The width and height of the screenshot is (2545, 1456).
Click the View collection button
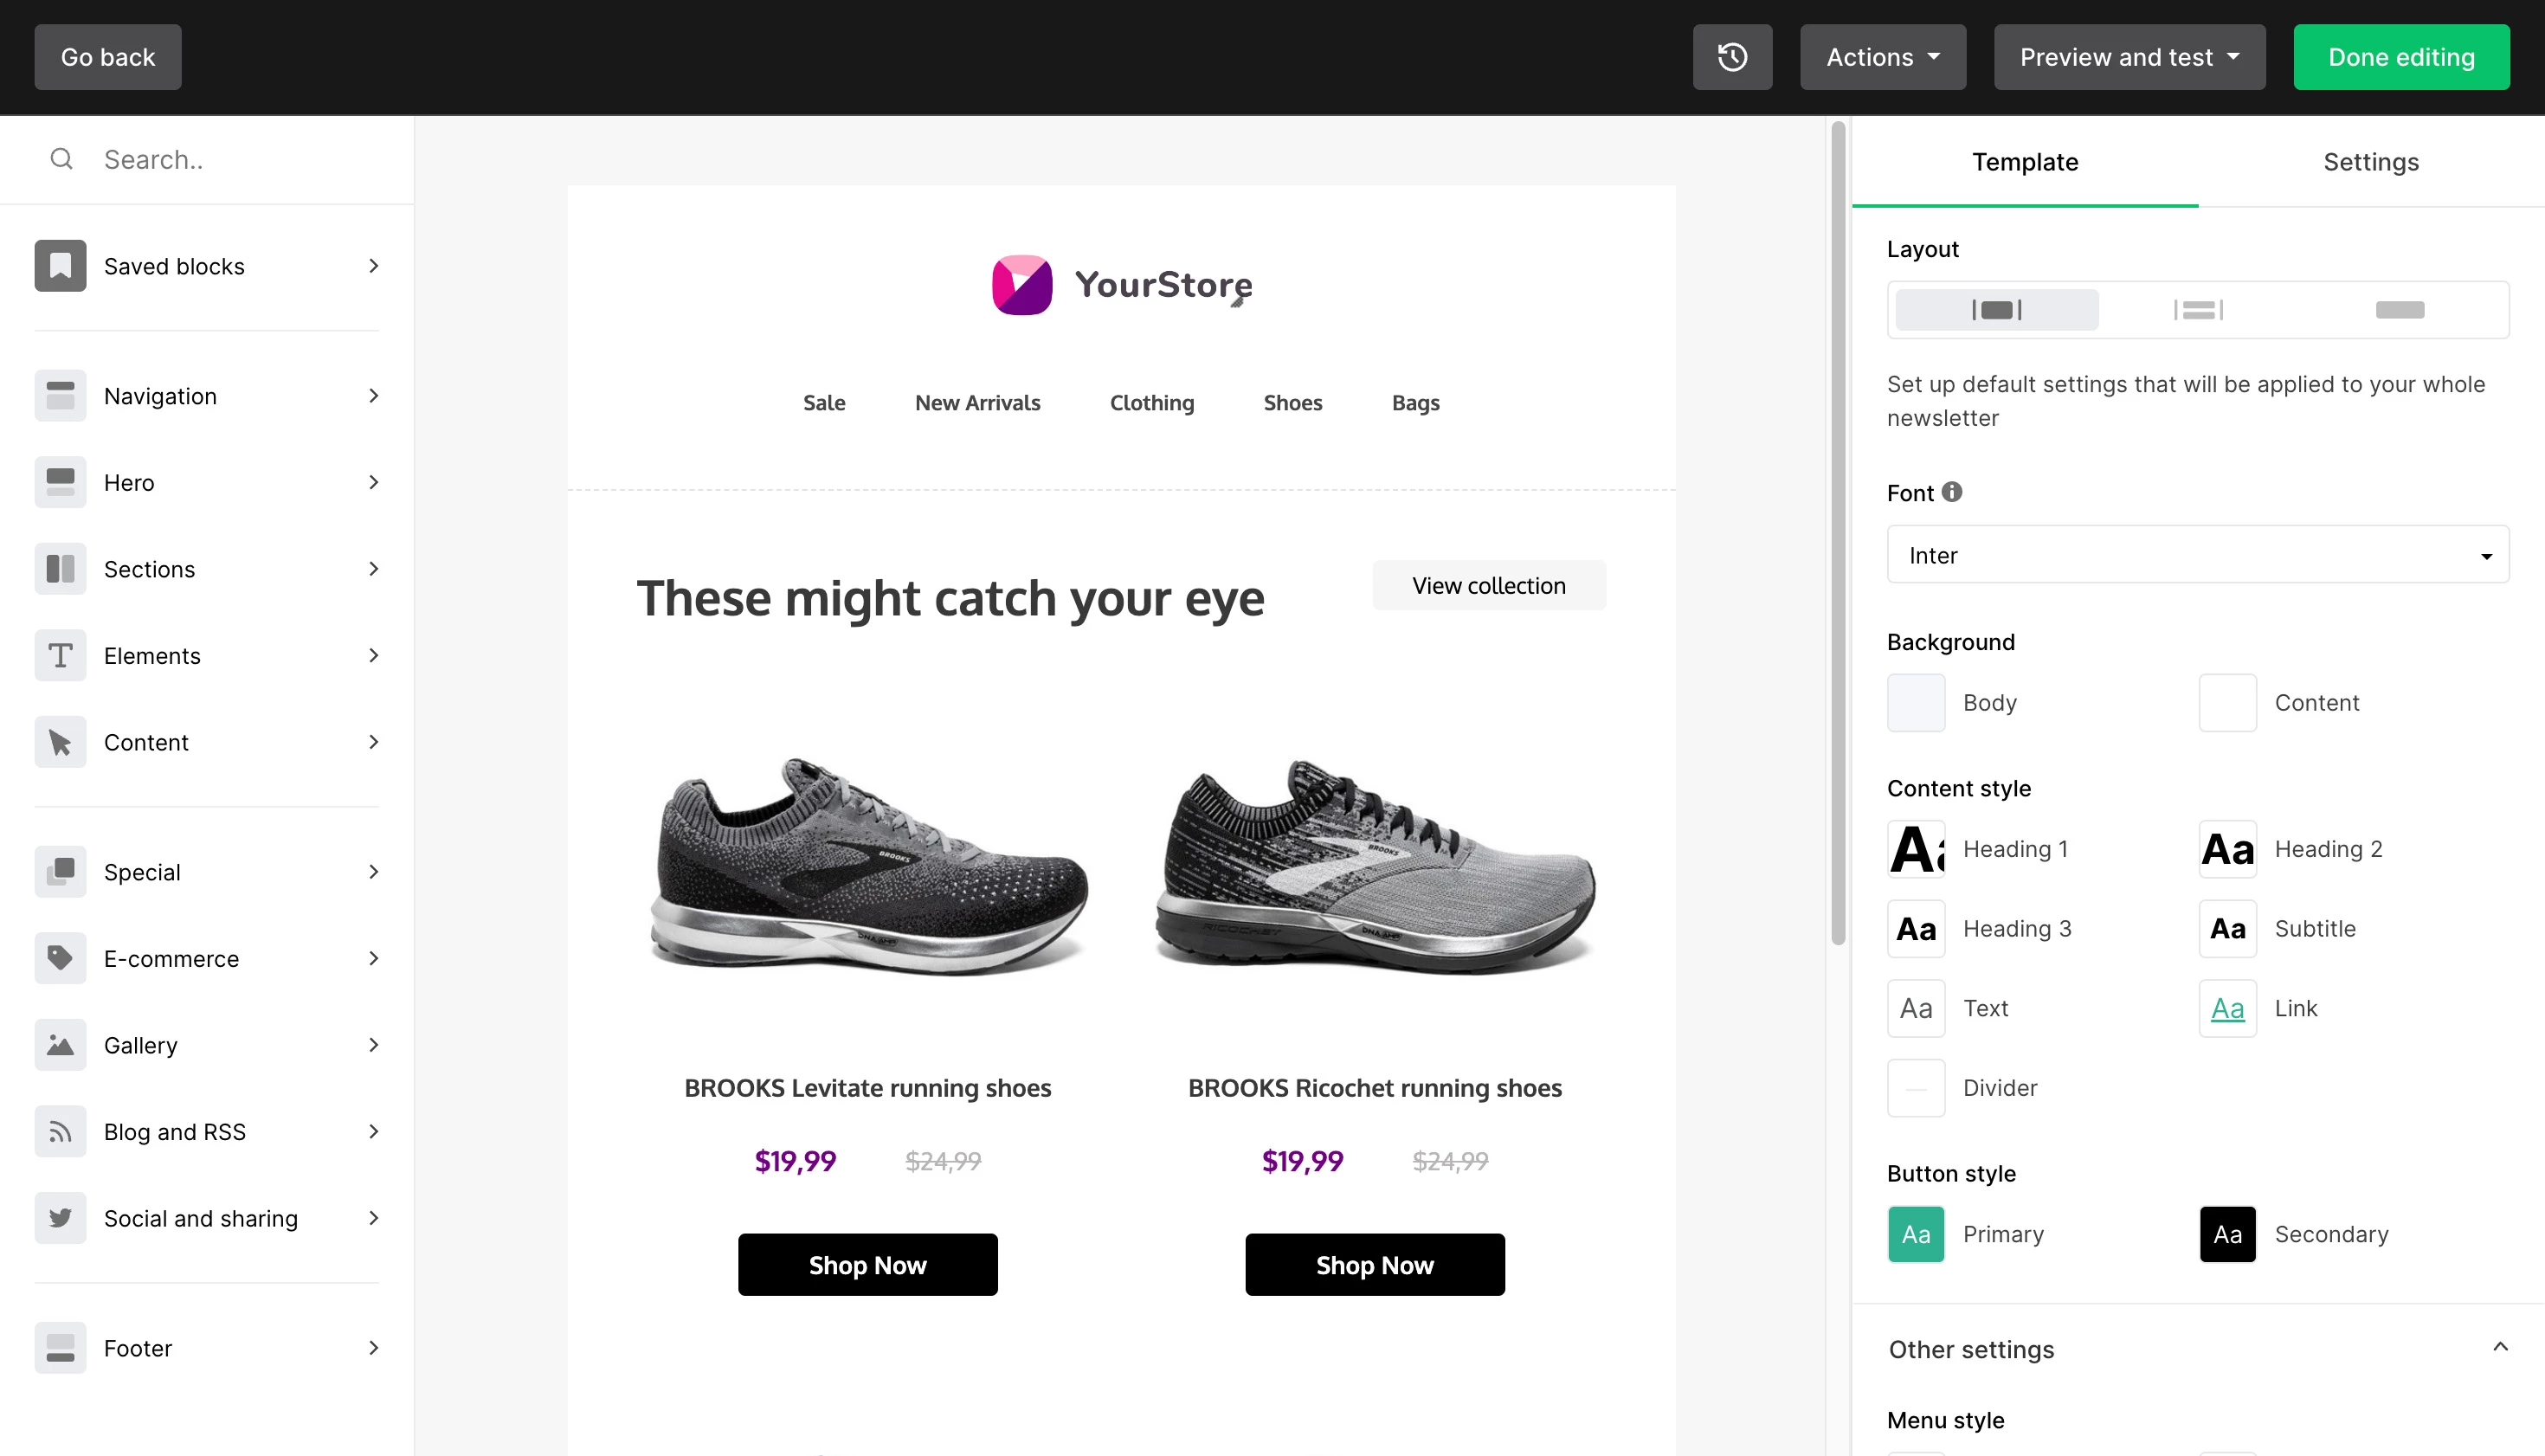tap(1488, 586)
